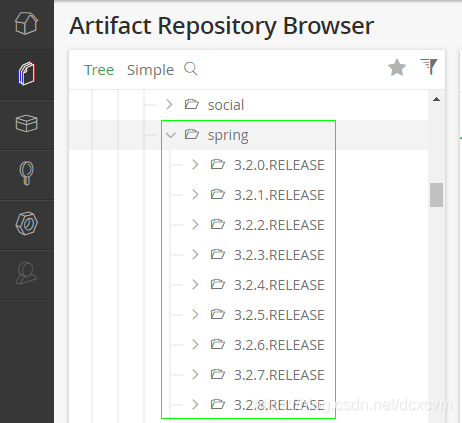Open the Search magnifier icon in the sidebar
The height and width of the screenshot is (423, 462).
click(26, 173)
